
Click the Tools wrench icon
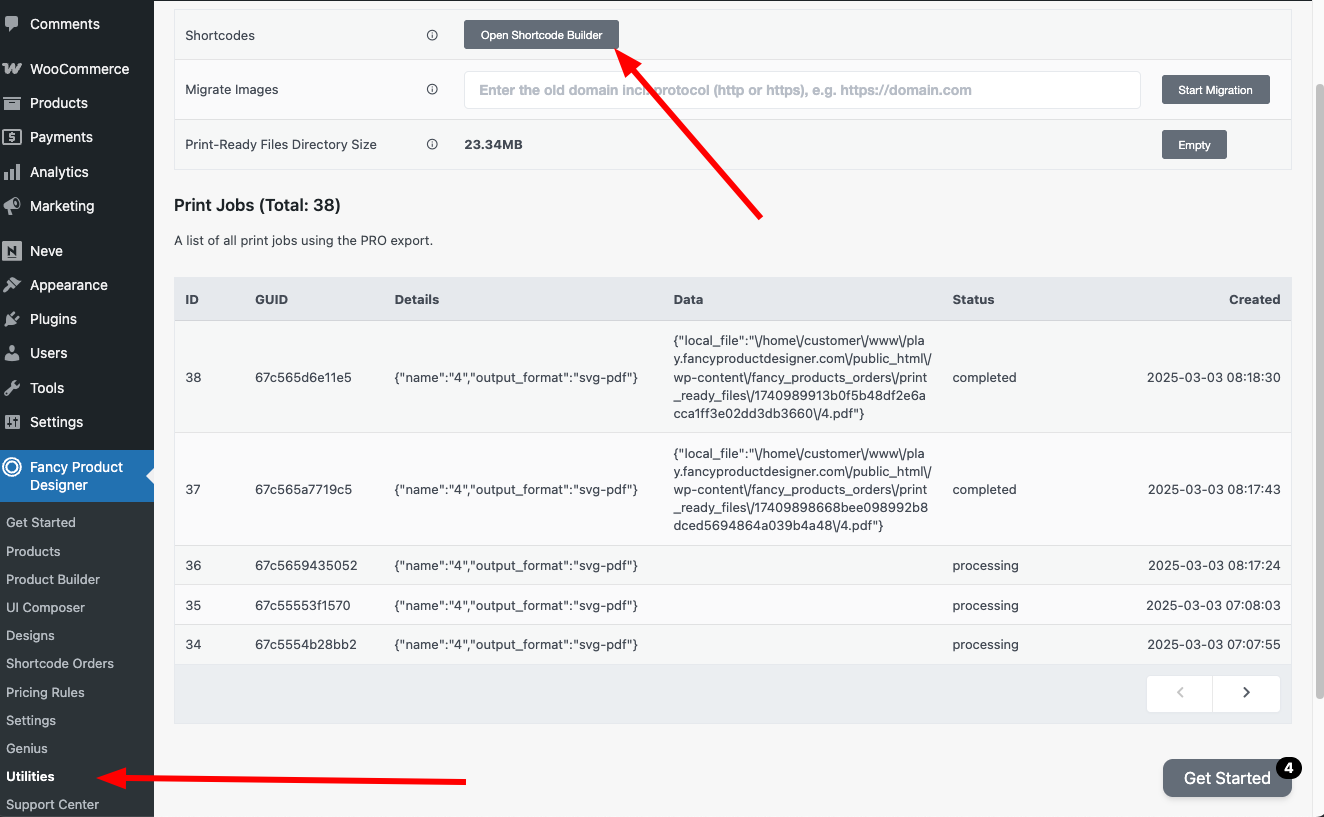tap(12, 388)
